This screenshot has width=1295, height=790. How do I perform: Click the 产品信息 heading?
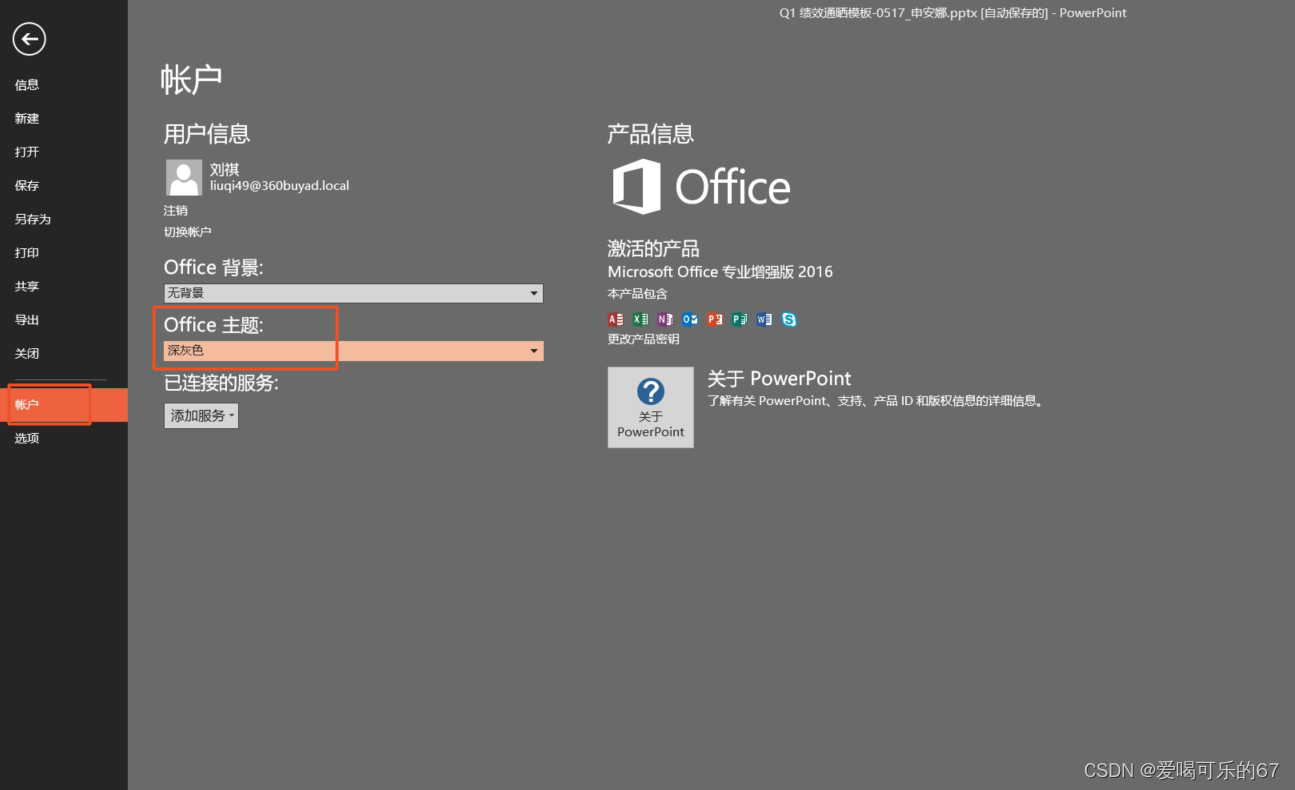(x=651, y=134)
